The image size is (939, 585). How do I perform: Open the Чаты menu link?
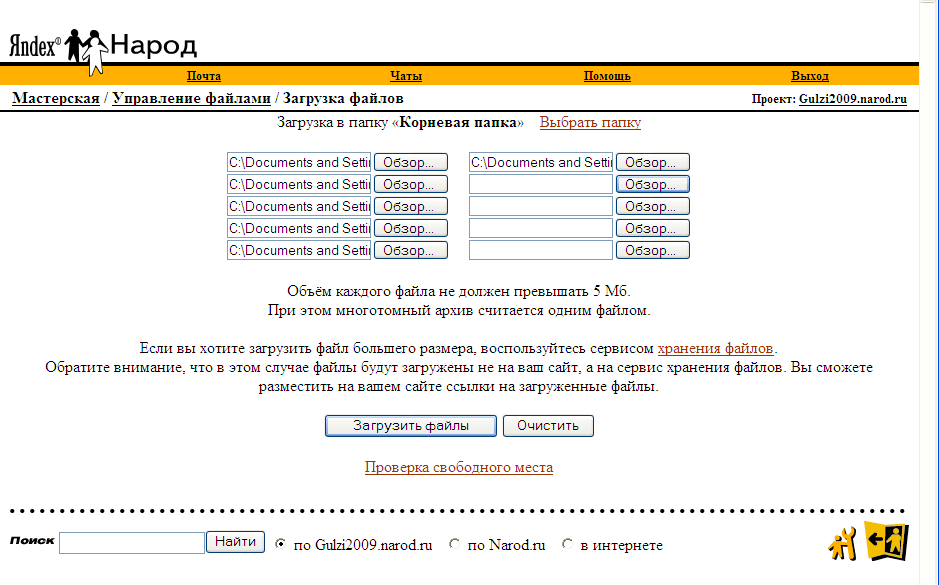406,76
